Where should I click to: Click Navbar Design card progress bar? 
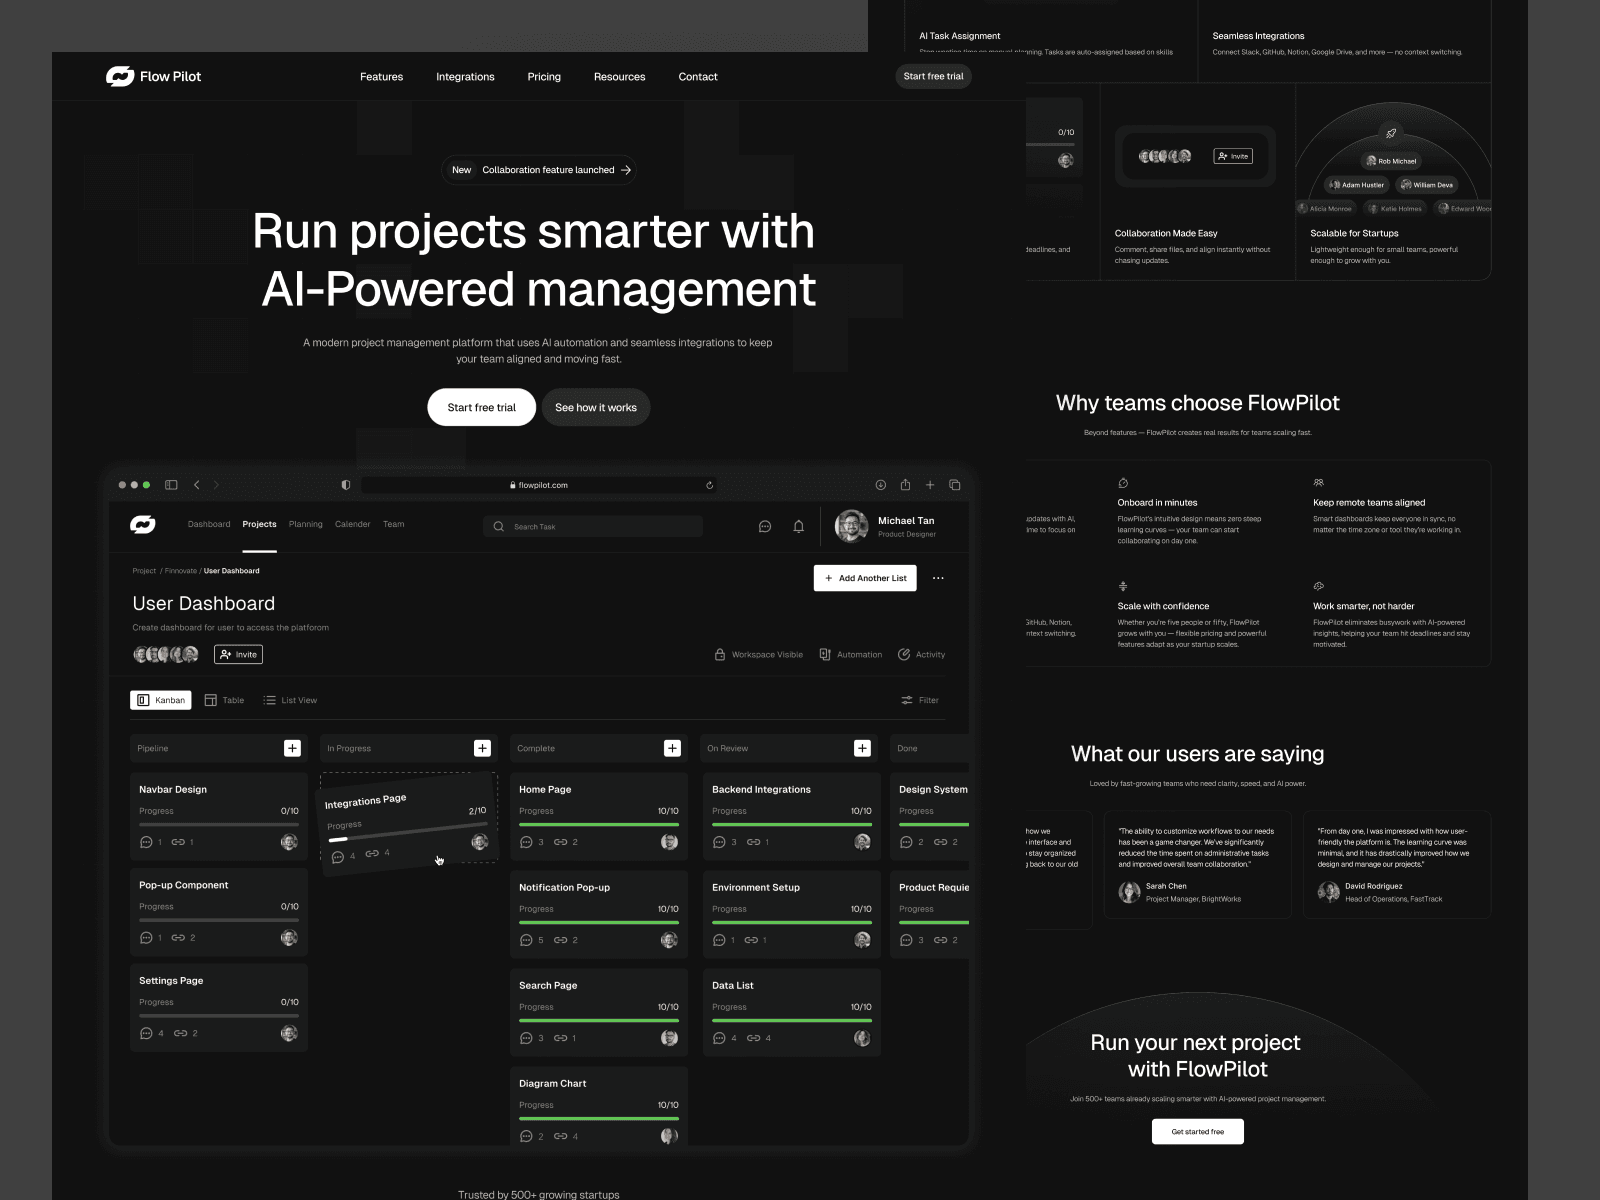219,825
